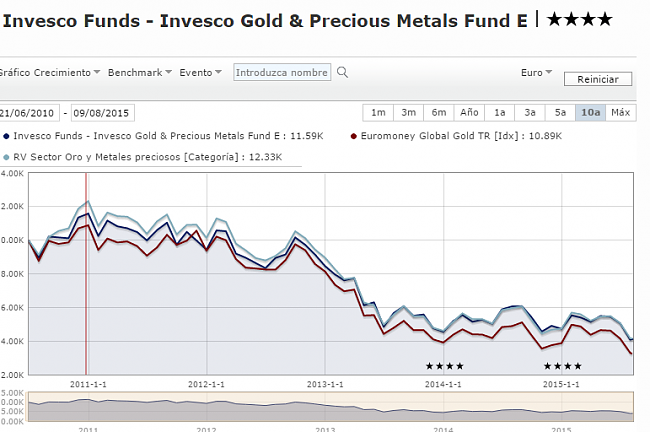The image size is (650, 432).
Task: Select the 1m time range
Action: pos(378,112)
